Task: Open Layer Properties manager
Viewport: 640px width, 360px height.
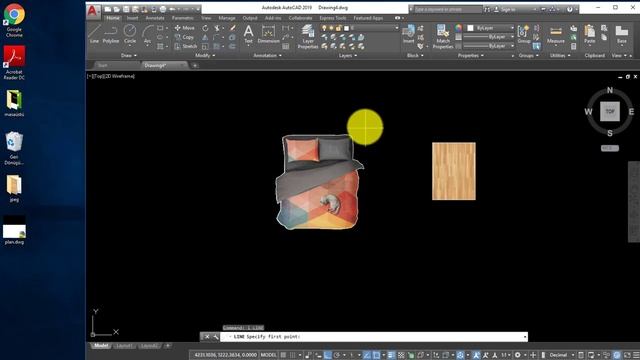Action: (x=308, y=37)
